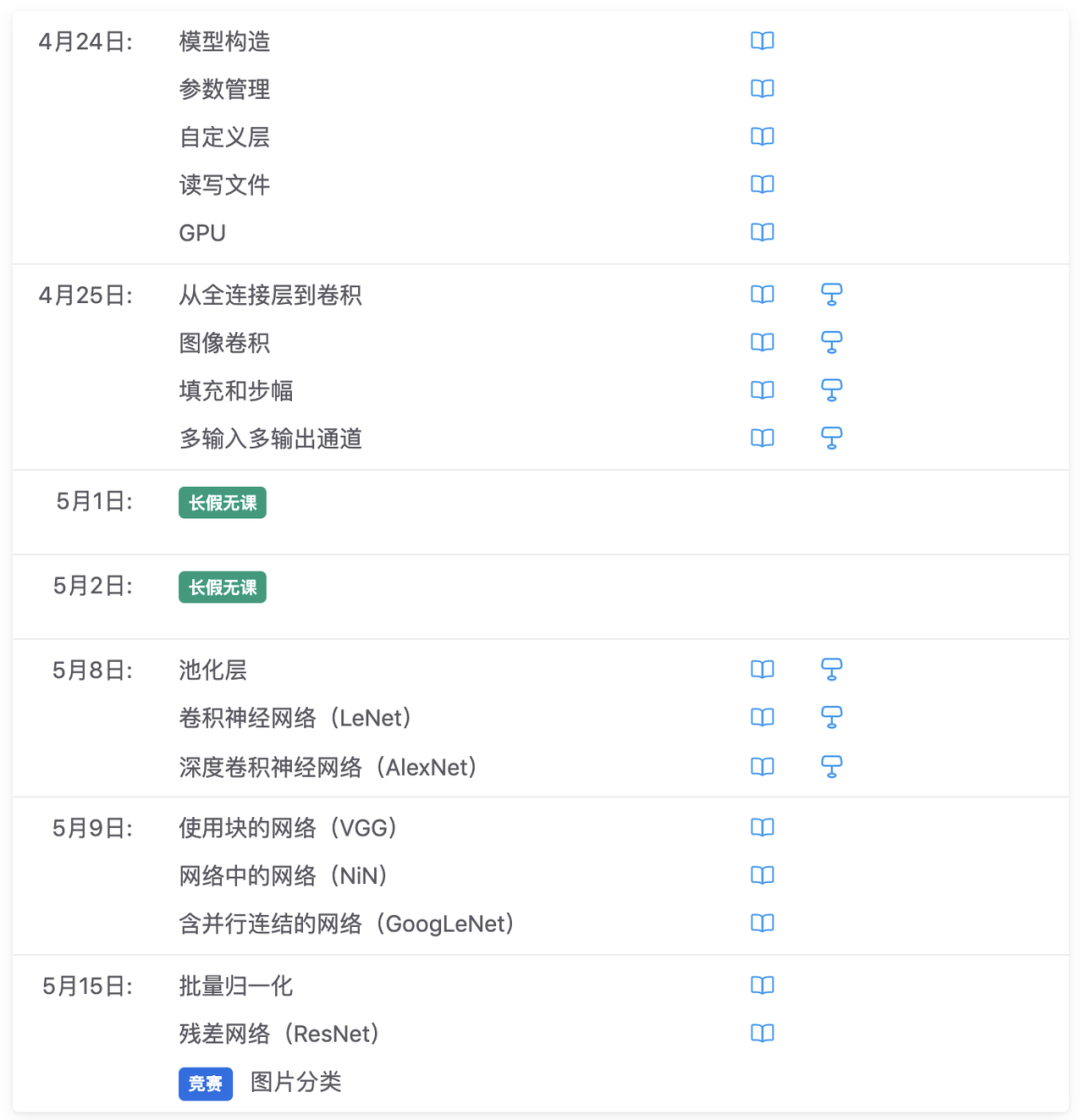The image size is (1080, 1120).
Task: Open slides icon for 池化层
Action: point(831,669)
